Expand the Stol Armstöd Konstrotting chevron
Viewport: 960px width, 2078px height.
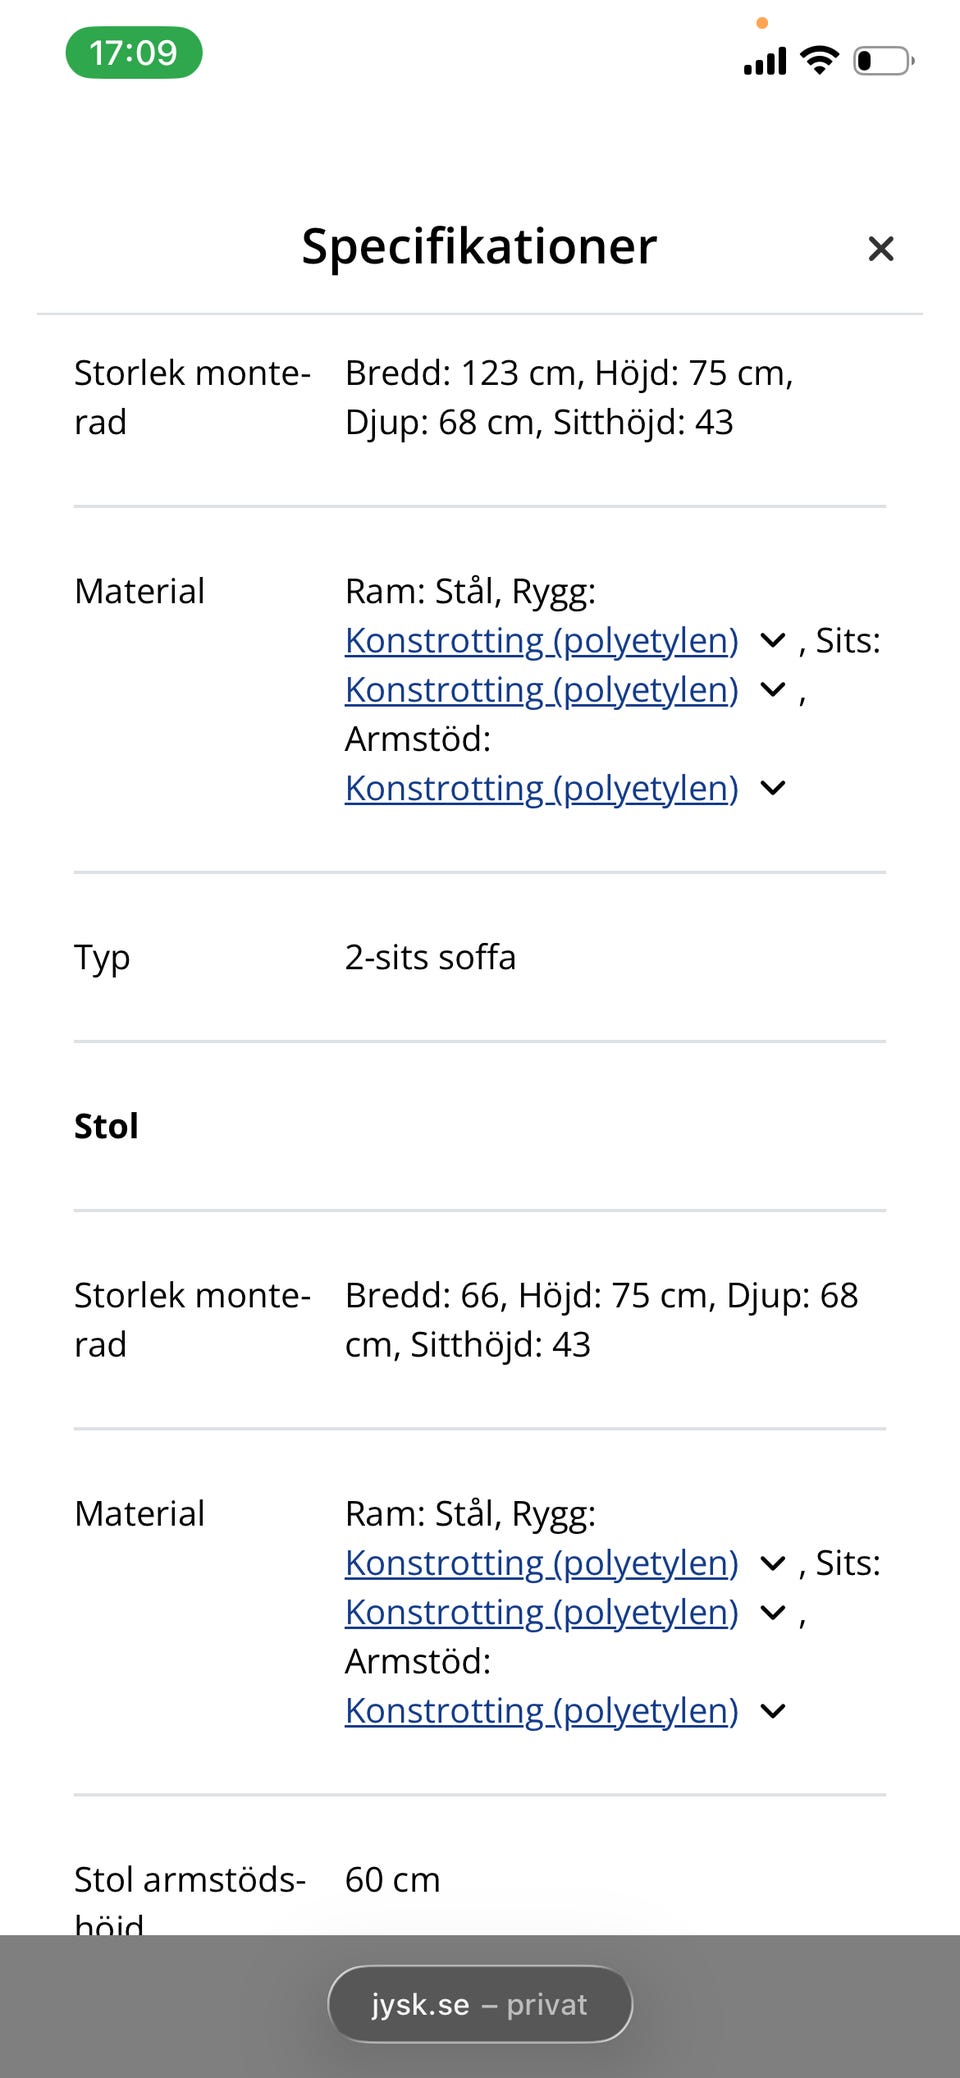click(x=773, y=1711)
